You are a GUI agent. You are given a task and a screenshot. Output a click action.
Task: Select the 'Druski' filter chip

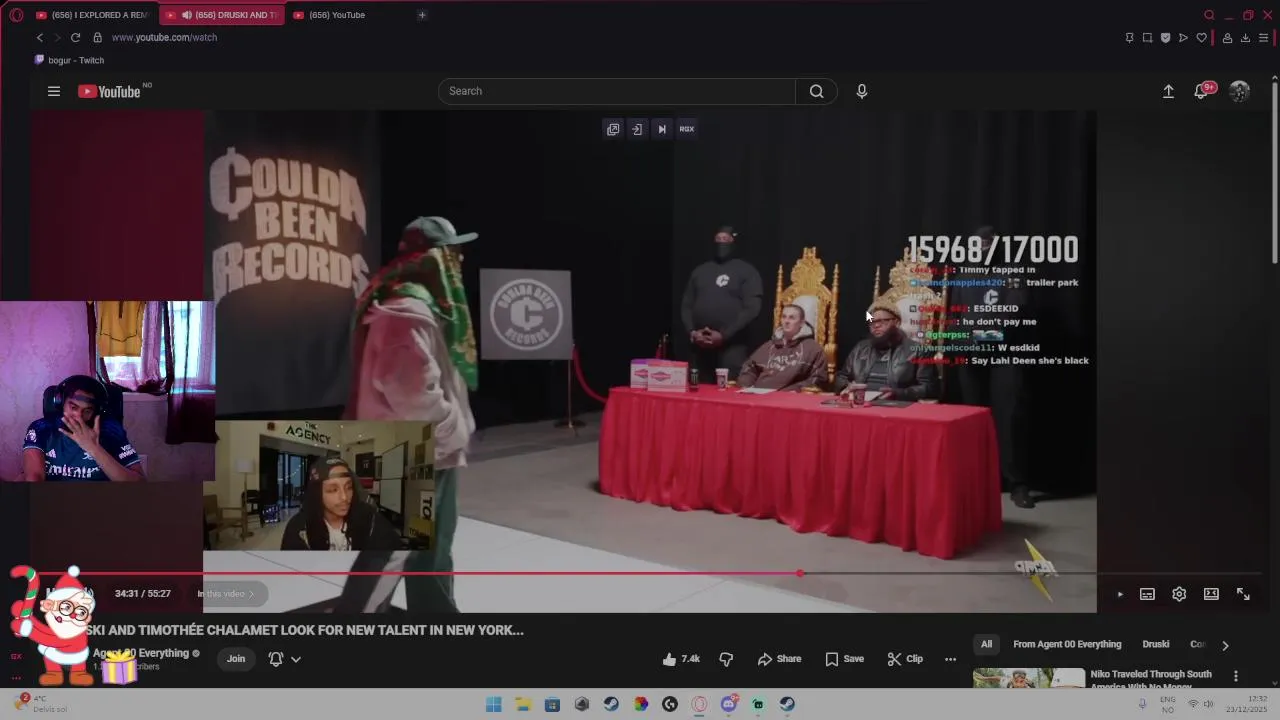(1155, 645)
